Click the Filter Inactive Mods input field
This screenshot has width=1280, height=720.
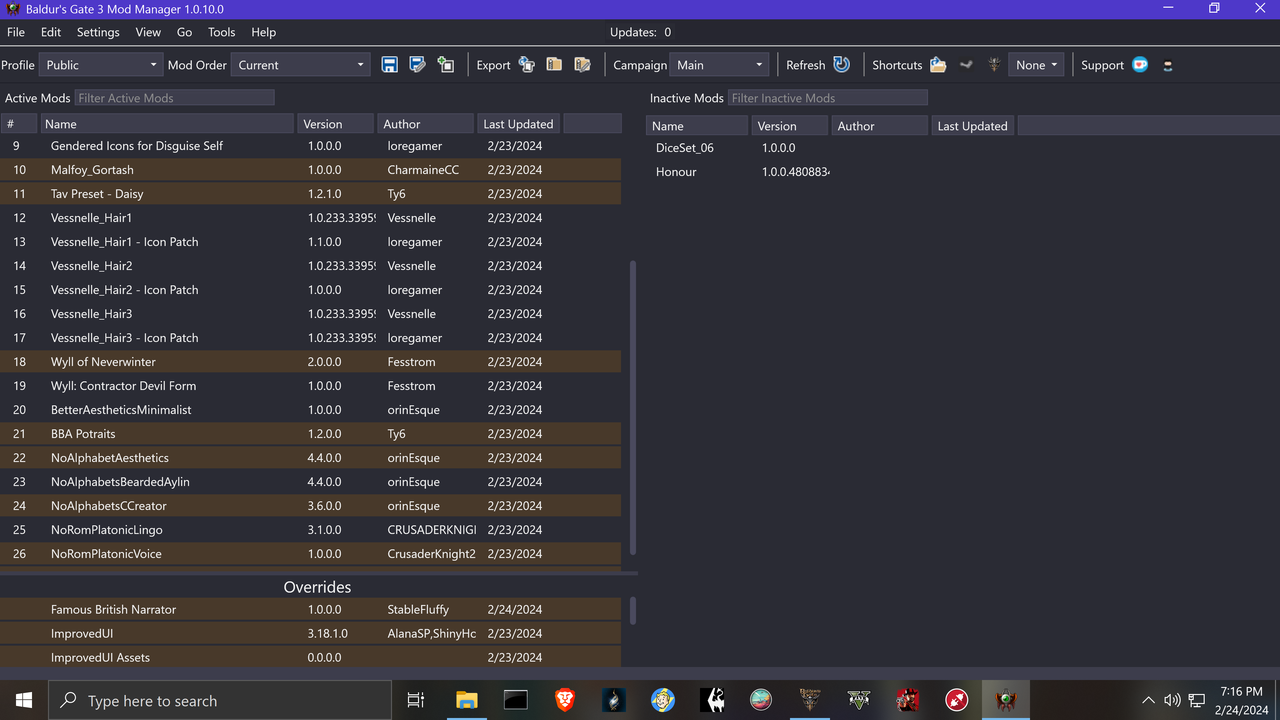828,98
